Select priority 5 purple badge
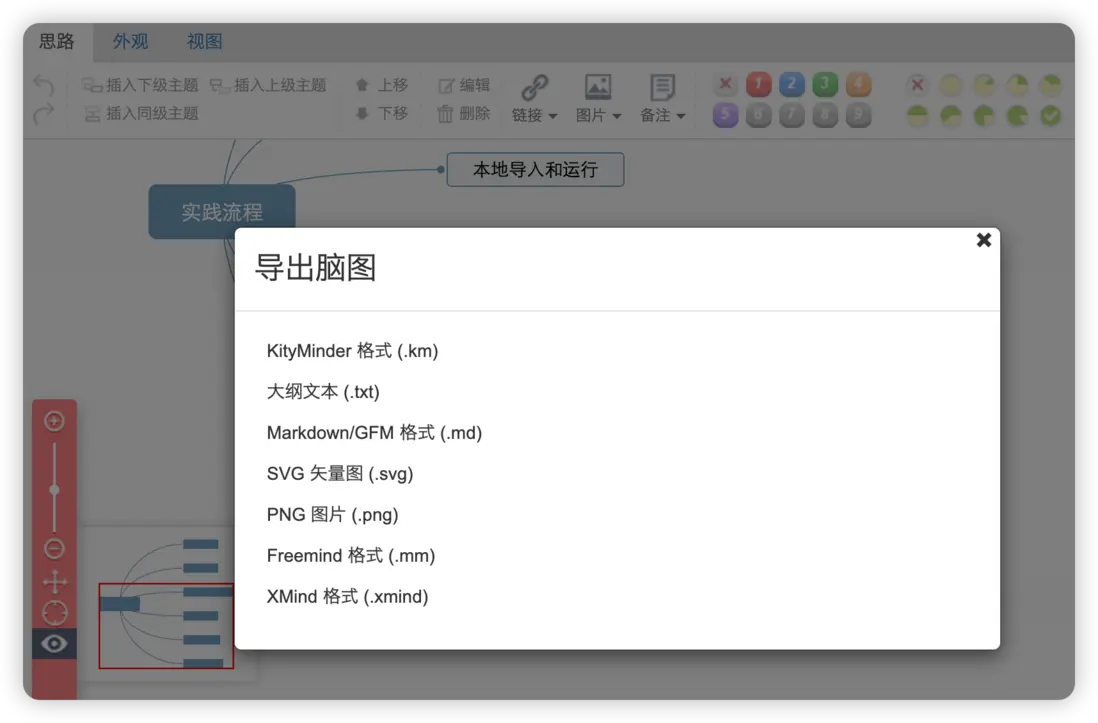Screen dimensions: 1098x723 pos(725,115)
